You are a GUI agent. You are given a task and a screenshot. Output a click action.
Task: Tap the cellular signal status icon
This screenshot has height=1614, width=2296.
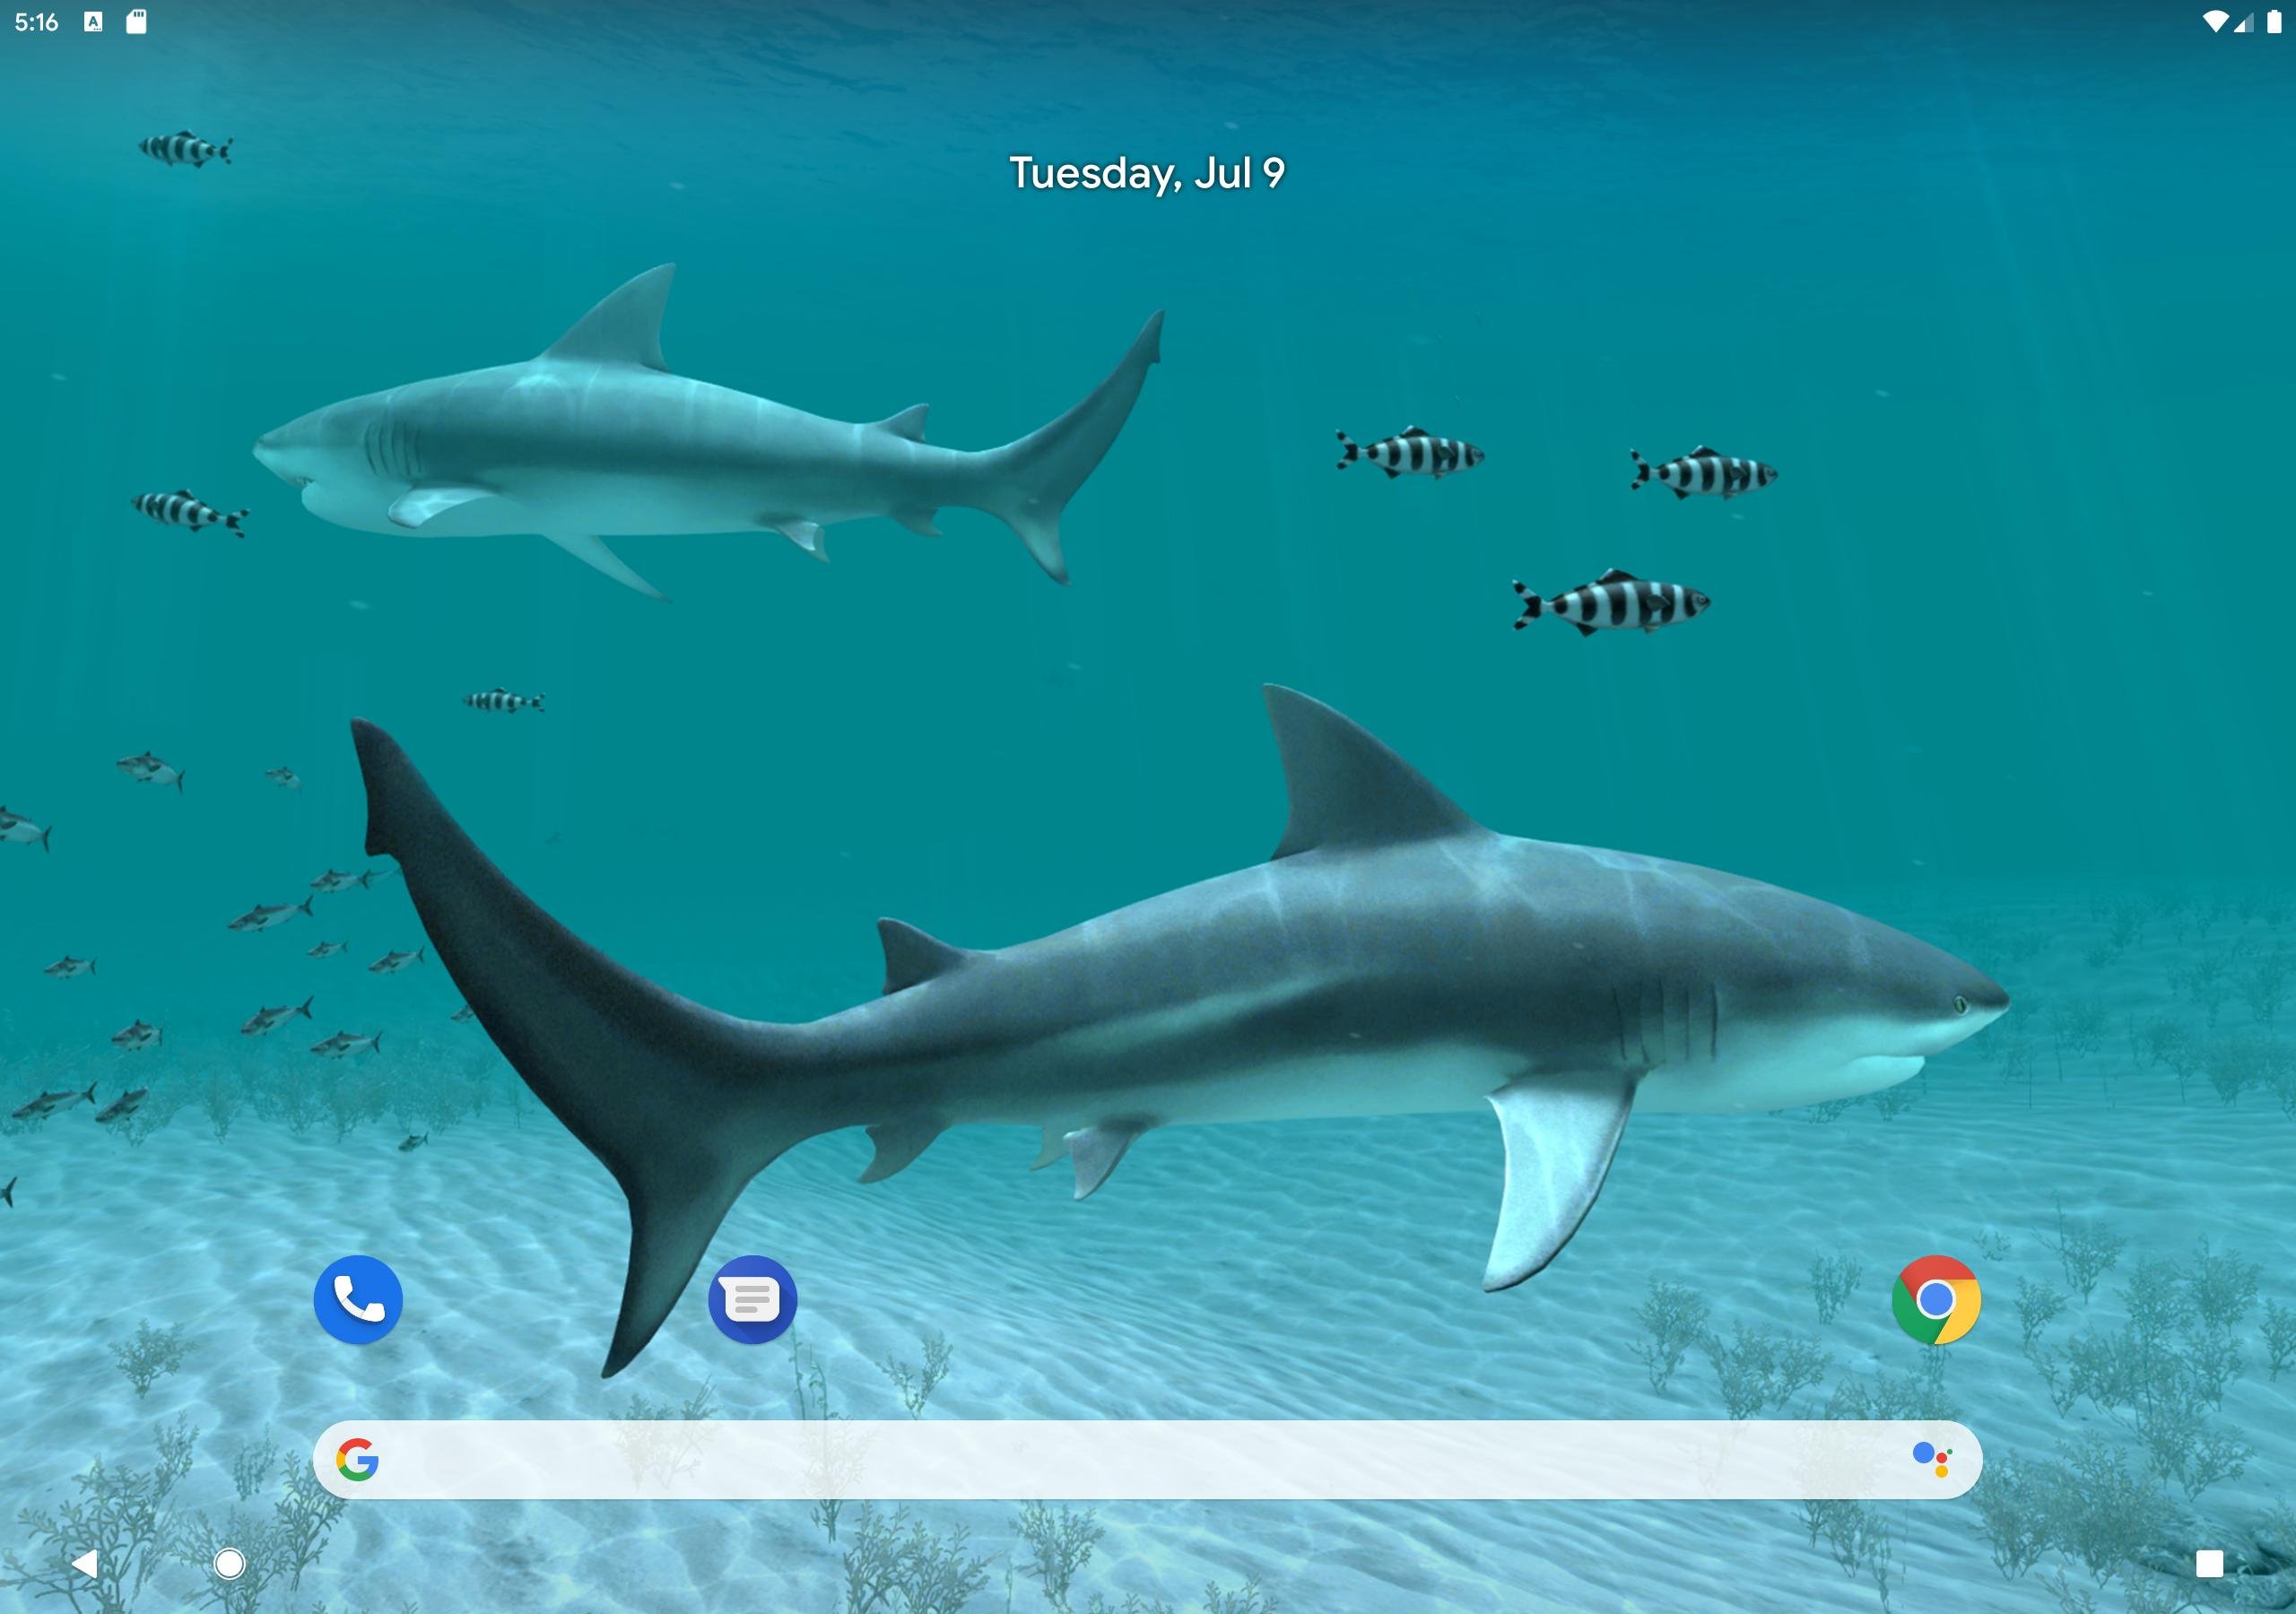click(x=2243, y=22)
